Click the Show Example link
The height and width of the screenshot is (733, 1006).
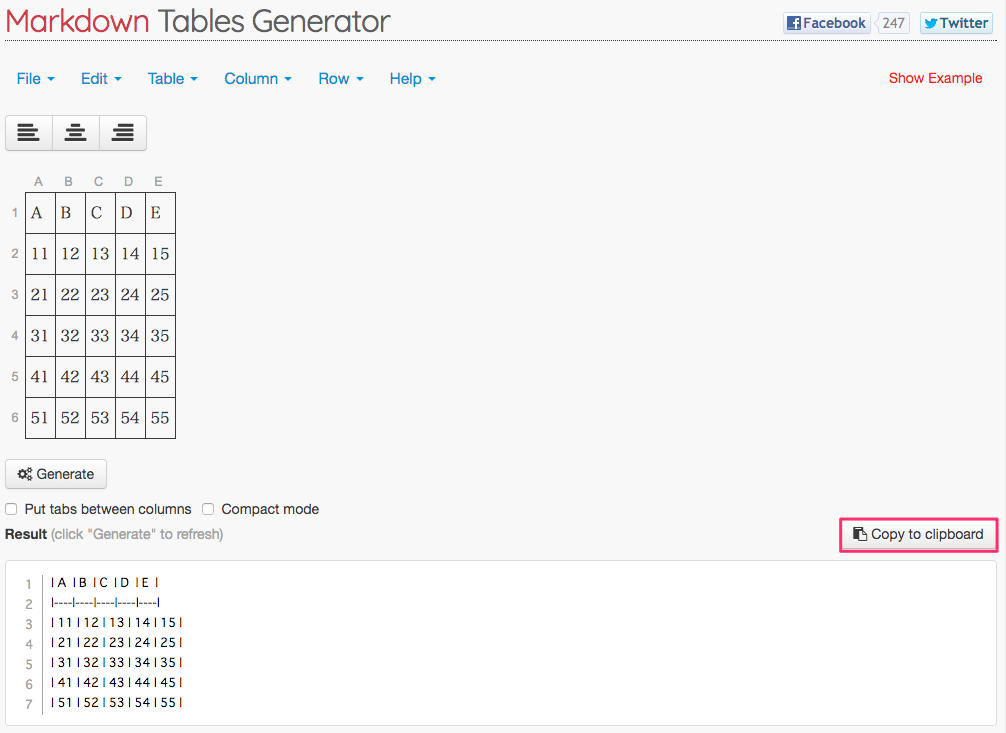[x=935, y=78]
